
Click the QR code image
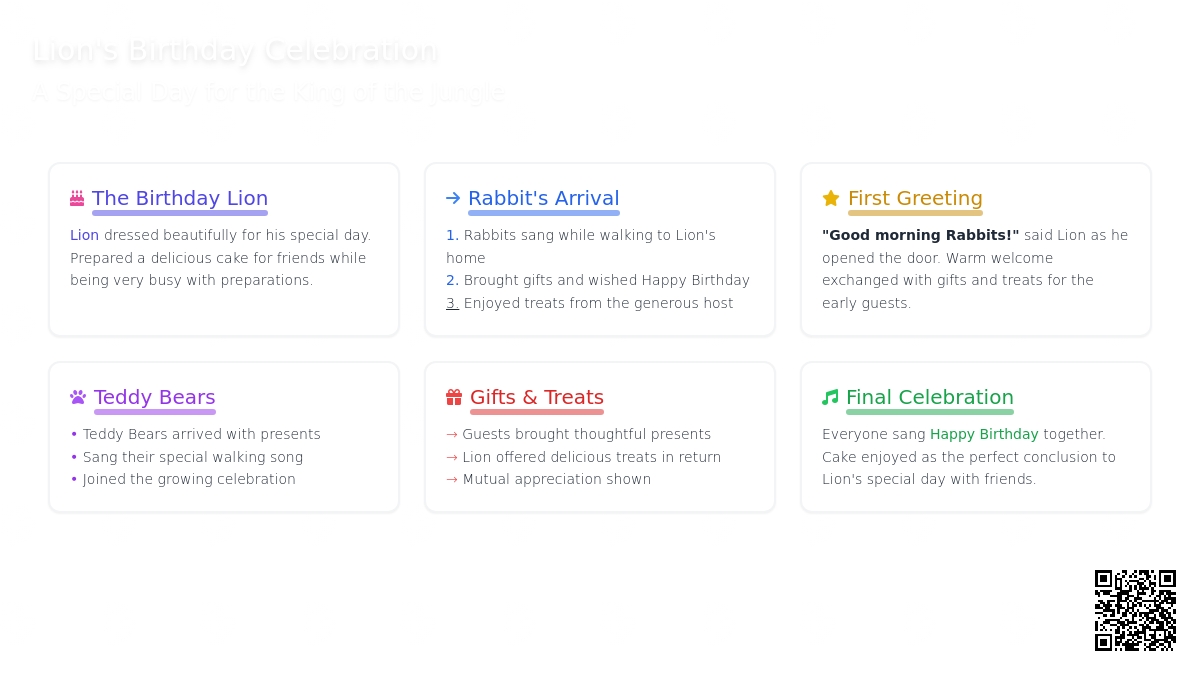click(1135, 610)
